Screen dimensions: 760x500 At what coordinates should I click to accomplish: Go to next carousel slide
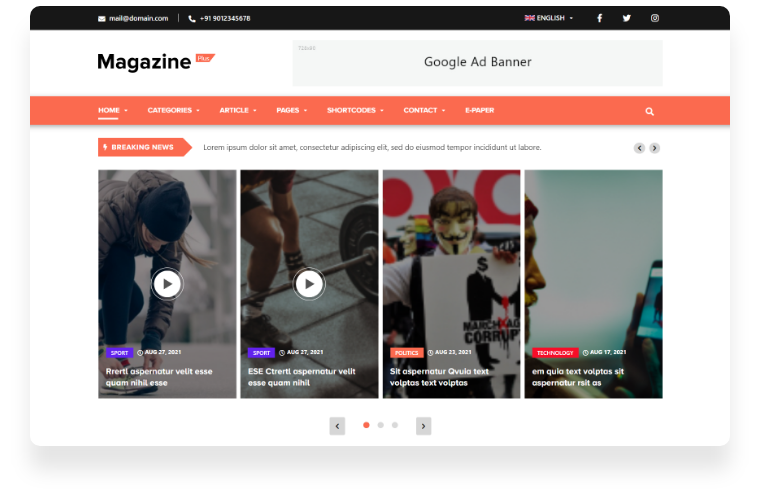click(x=423, y=426)
